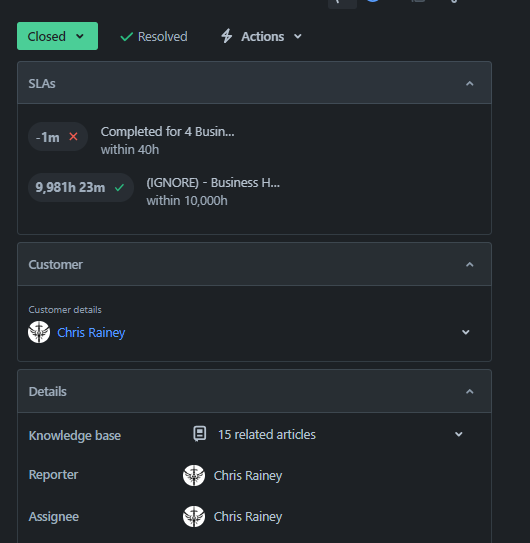Click the 9,981h 23m SLA badge
The height and width of the screenshot is (543, 530).
[x=81, y=187]
